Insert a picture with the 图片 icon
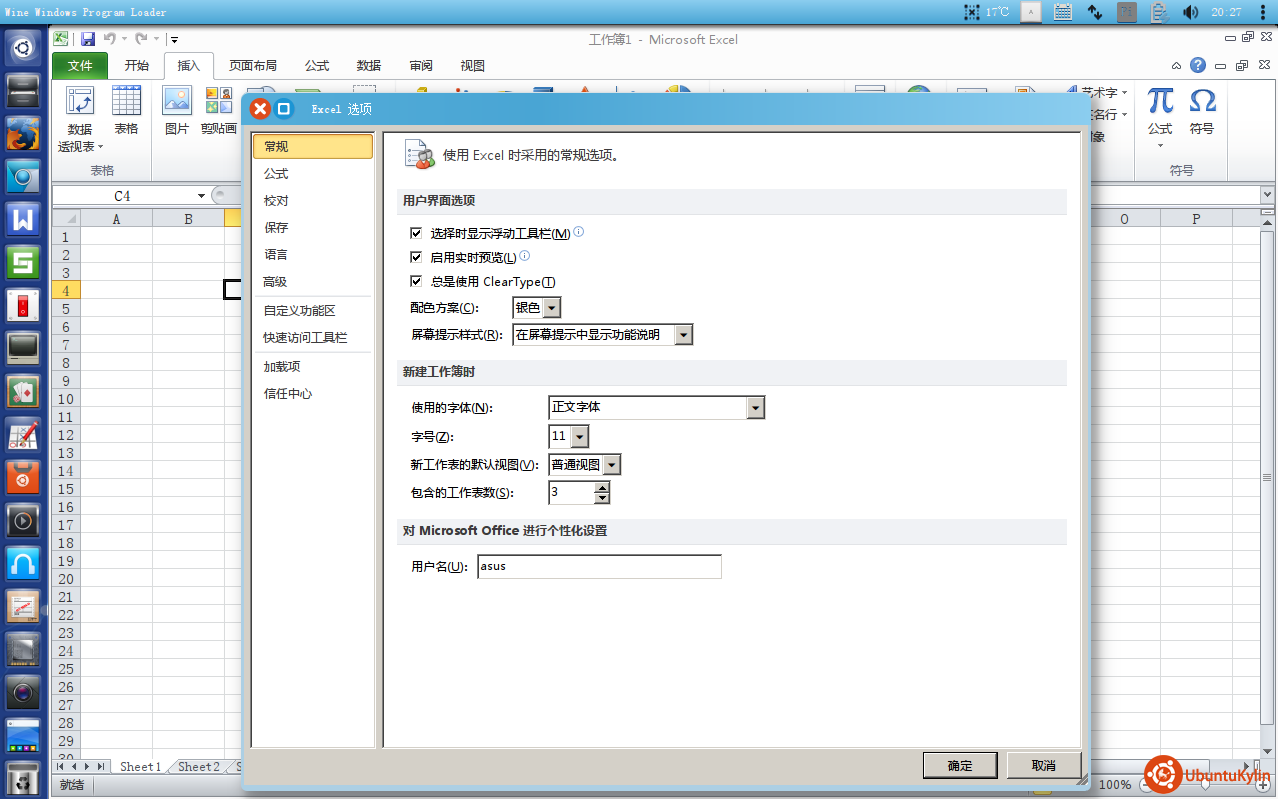Viewport: 1278px width, 799px height. 177,104
